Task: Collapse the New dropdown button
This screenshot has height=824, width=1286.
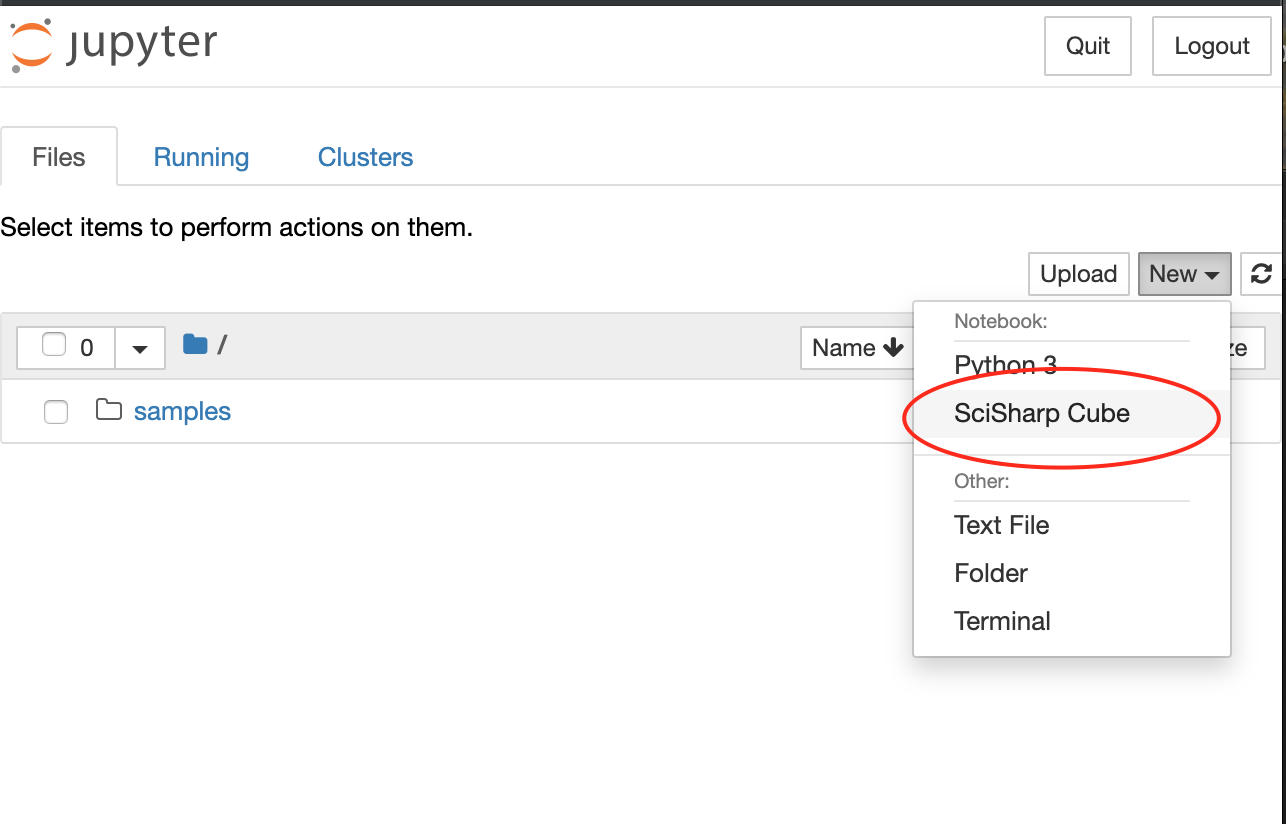Action: coord(1184,273)
